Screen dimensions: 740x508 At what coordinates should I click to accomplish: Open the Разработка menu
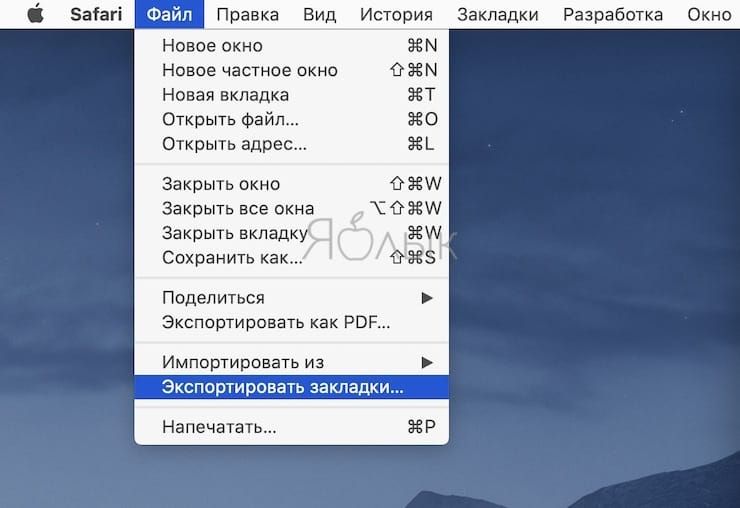613,15
